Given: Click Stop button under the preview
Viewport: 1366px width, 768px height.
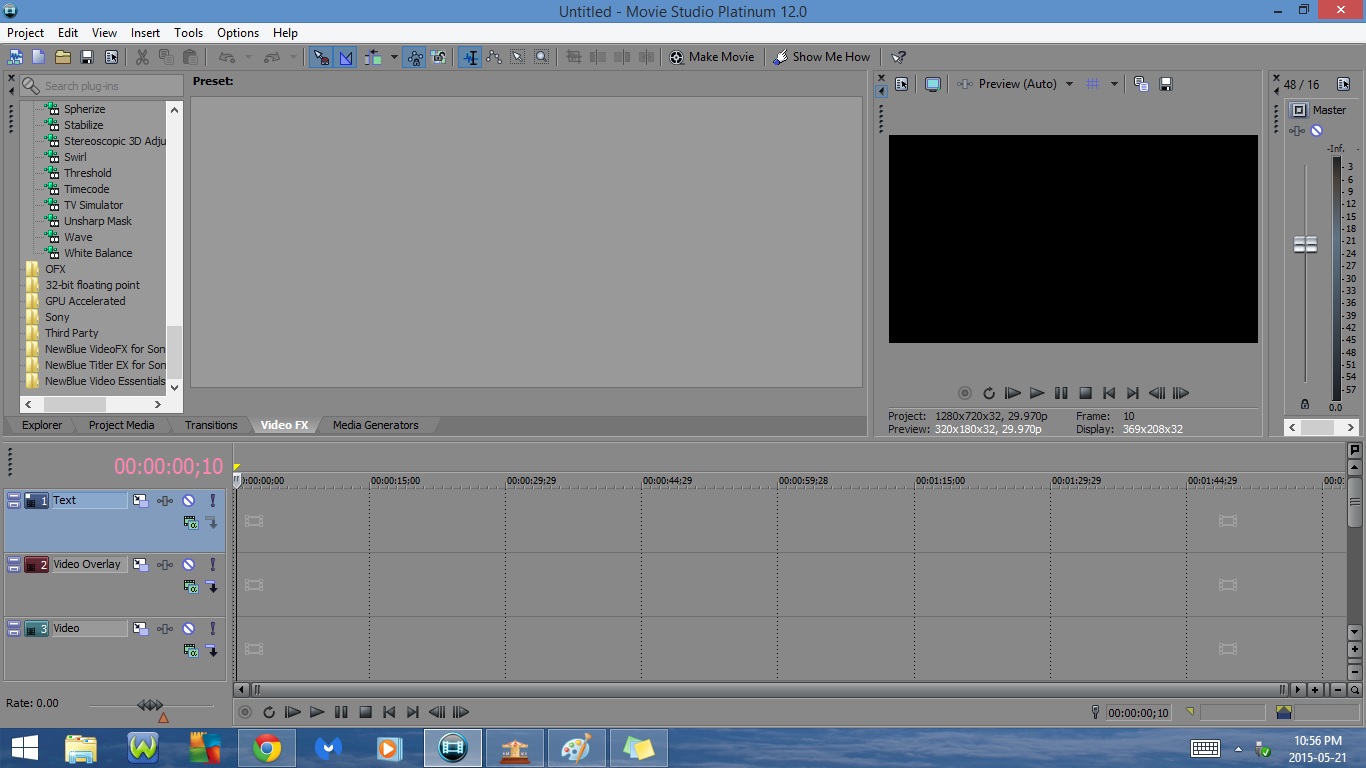Looking at the screenshot, I should click(x=1085, y=393).
